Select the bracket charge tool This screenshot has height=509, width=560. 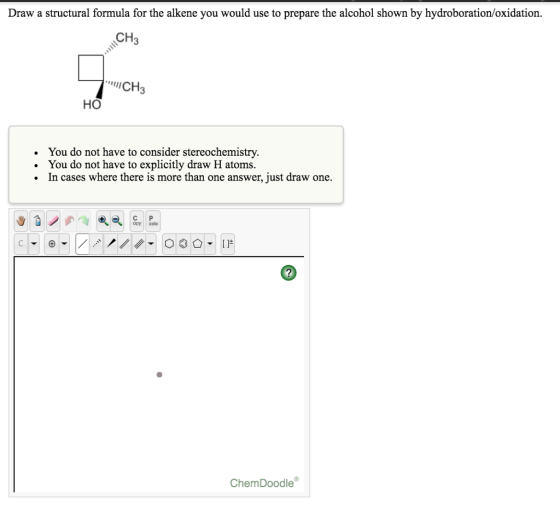point(228,244)
